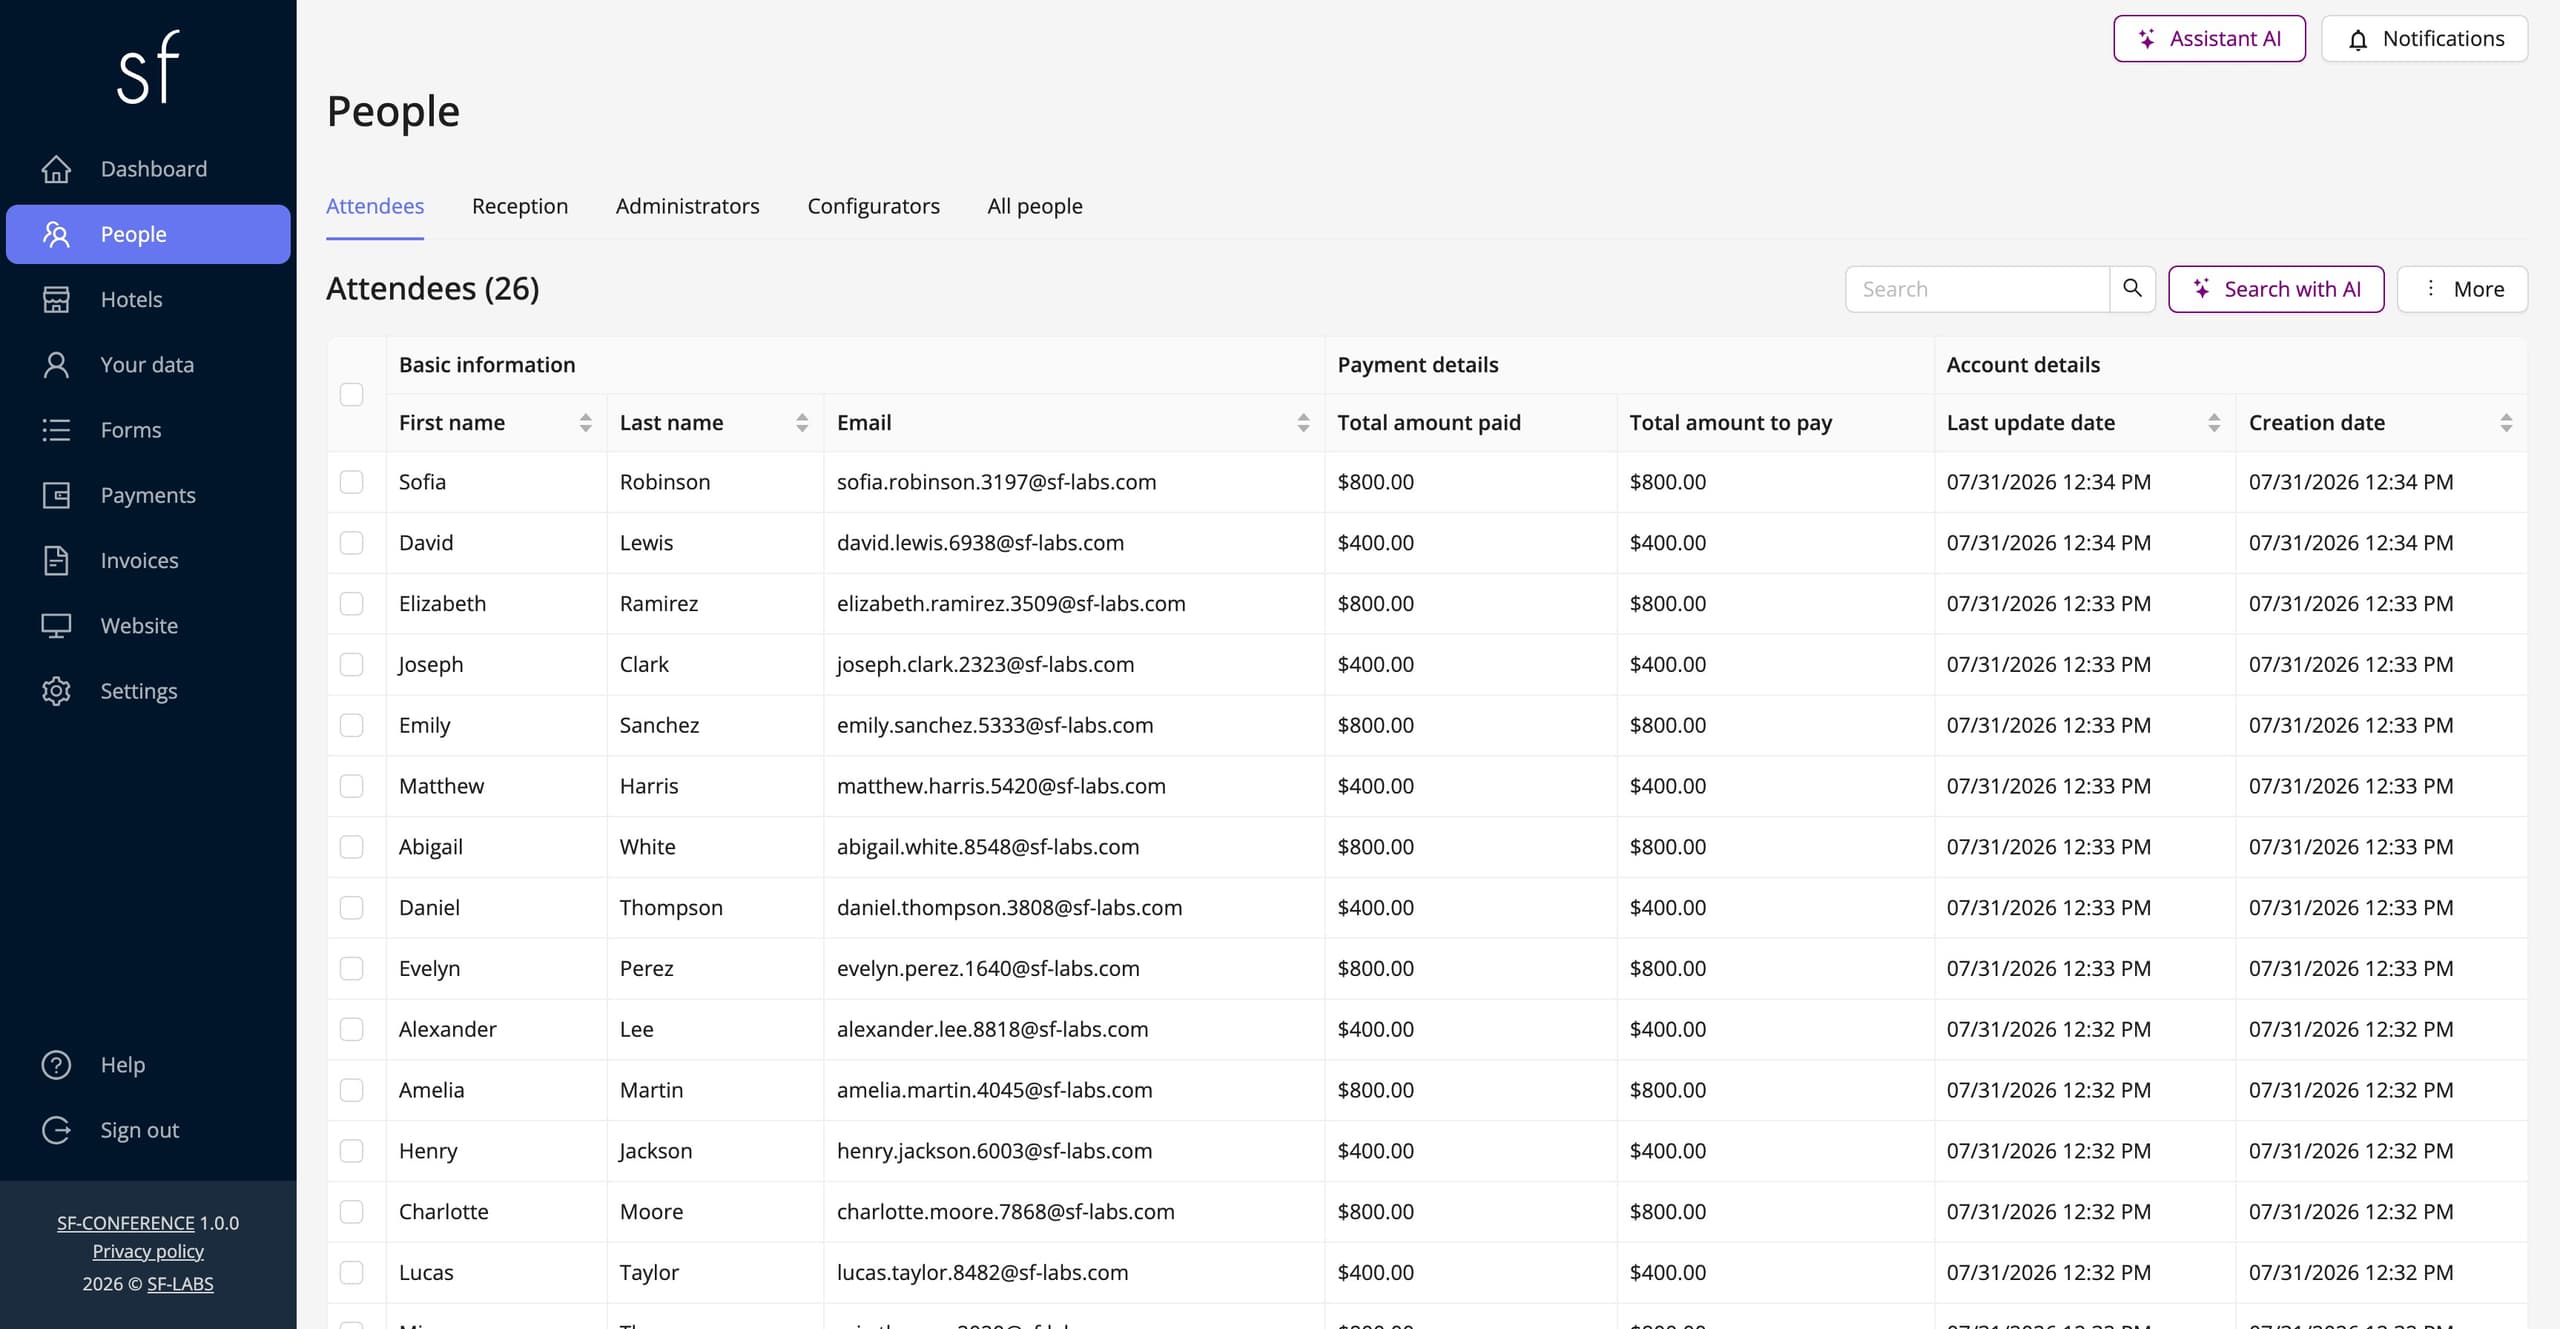2560x1329 pixels.
Task: Sort by Last name column arrows
Action: coord(802,423)
